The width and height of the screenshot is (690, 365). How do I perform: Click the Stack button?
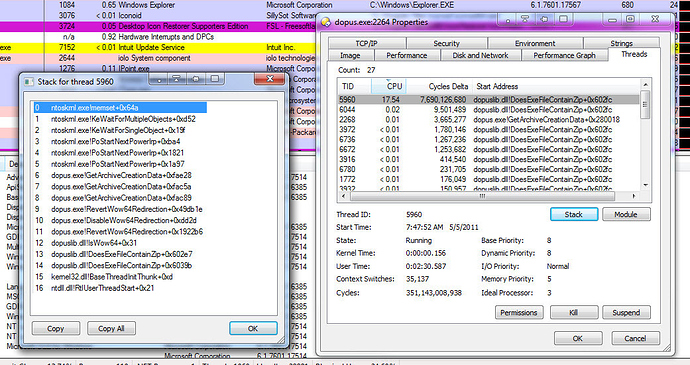click(x=574, y=214)
